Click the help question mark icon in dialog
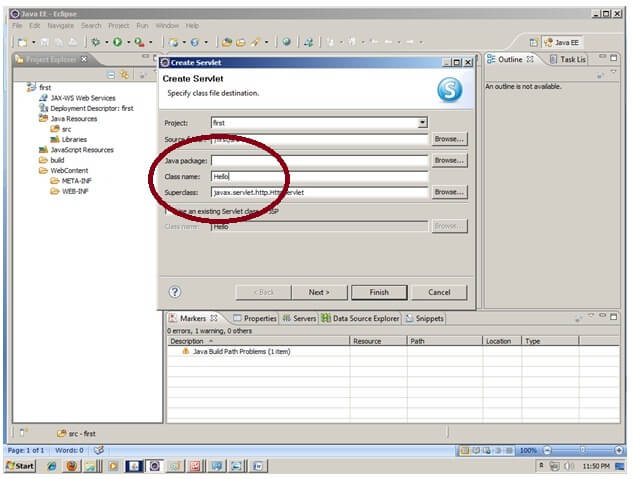This screenshot has height=479, width=633. 175,292
